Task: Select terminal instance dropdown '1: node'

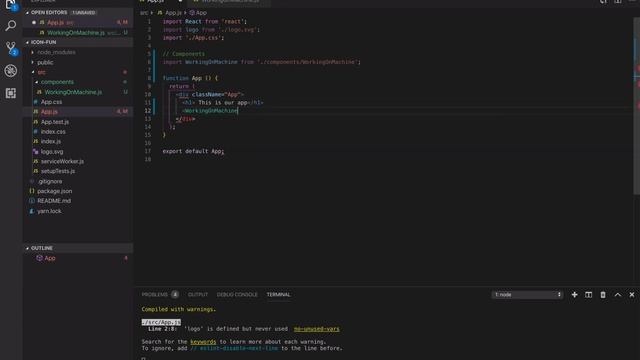Action: pyautogui.click(x=527, y=295)
